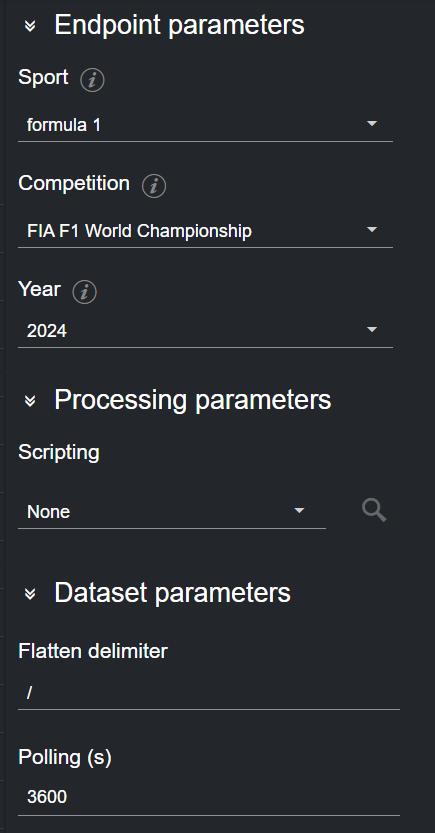The width and height of the screenshot is (435, 833).
Task: Click the magnifier icon beside Scripting
Action: 374,511
